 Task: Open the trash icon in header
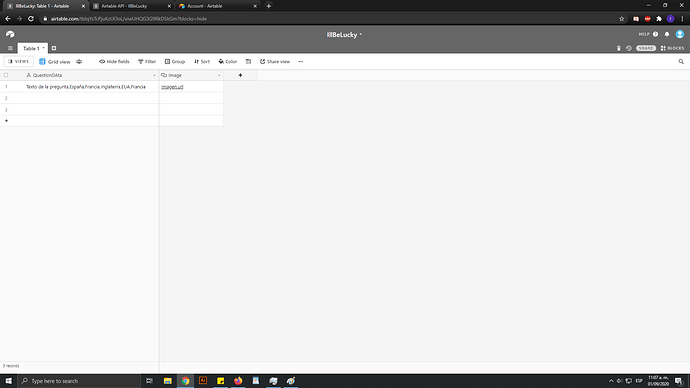tap(619, 48)
